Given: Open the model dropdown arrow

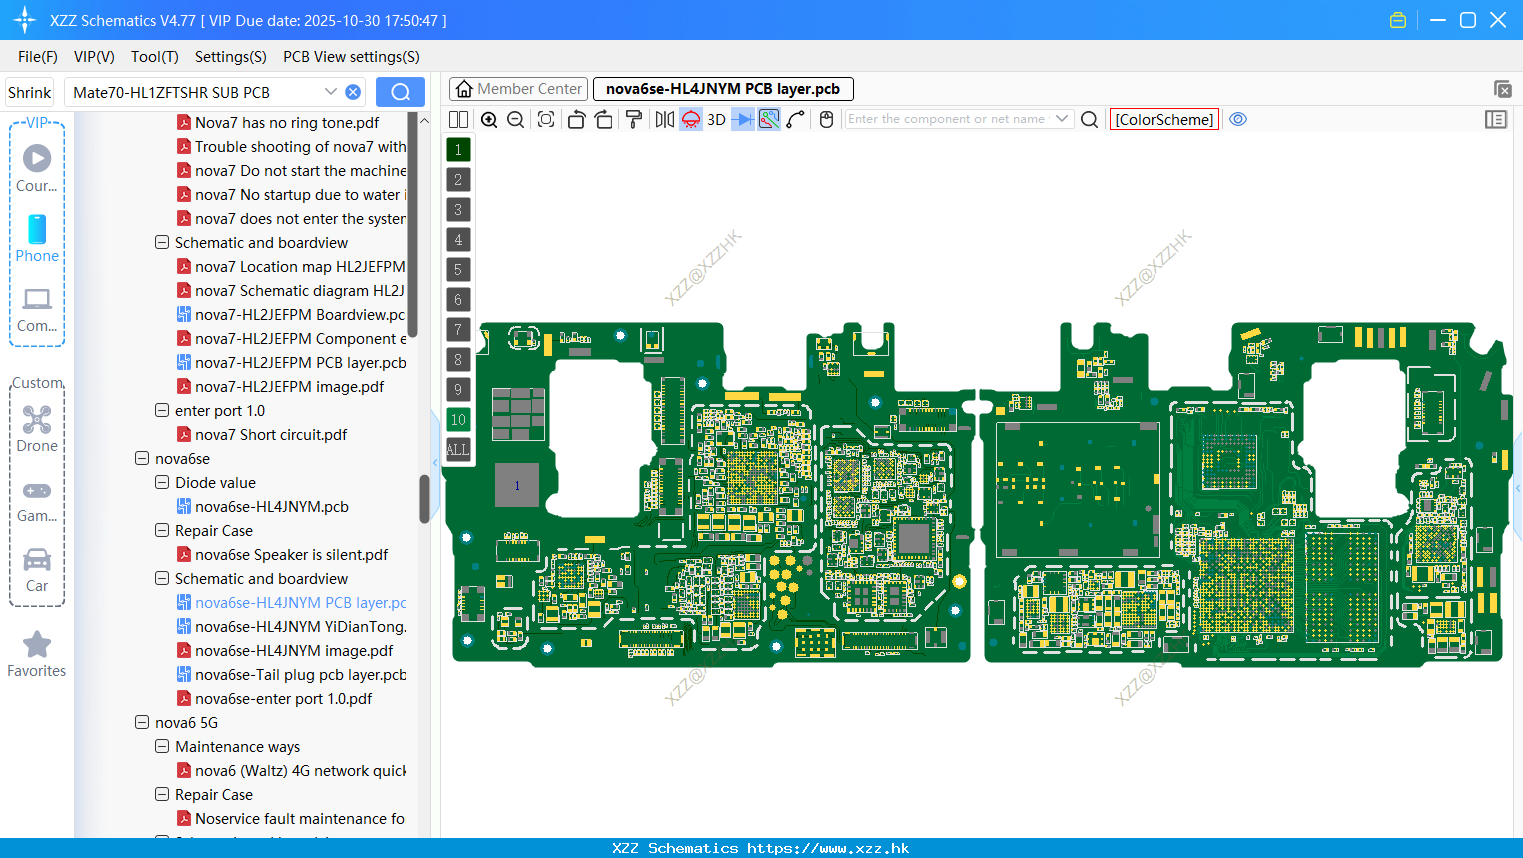Looking at the screenshot, I should point(331,92).
